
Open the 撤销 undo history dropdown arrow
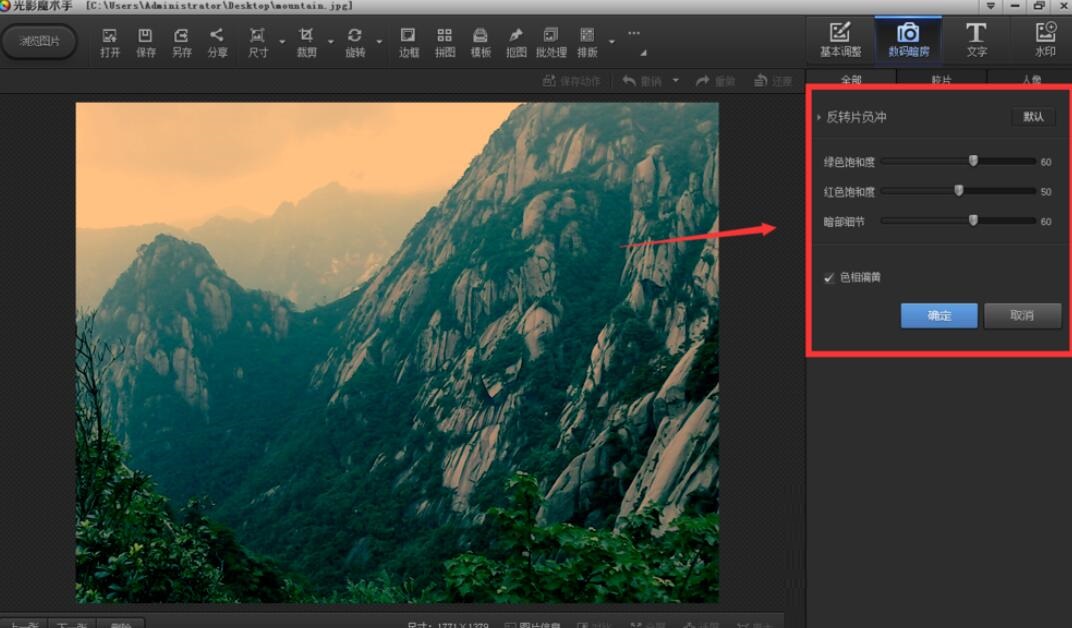[x=675, y=81]
